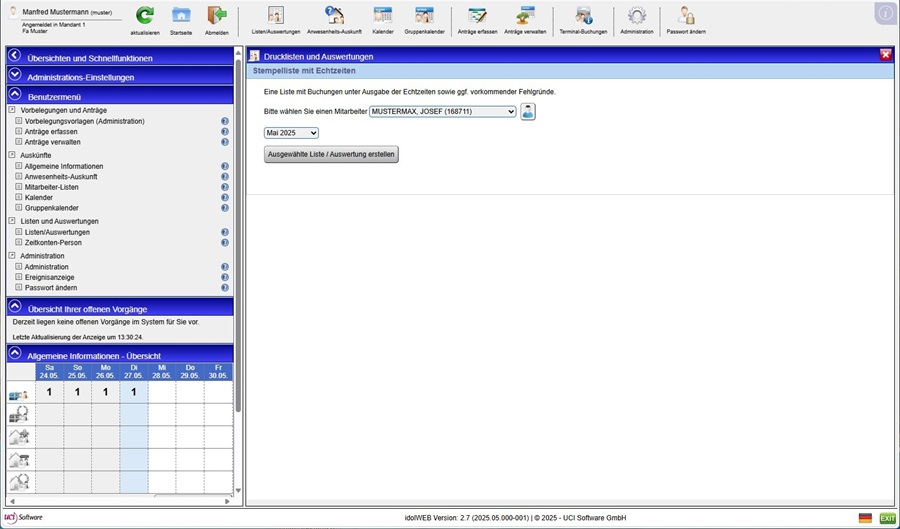Click Ausgewählte Liste / Auswertung erstellen button
This screenshot has height=529, width=900.
[x=331, y=154]
